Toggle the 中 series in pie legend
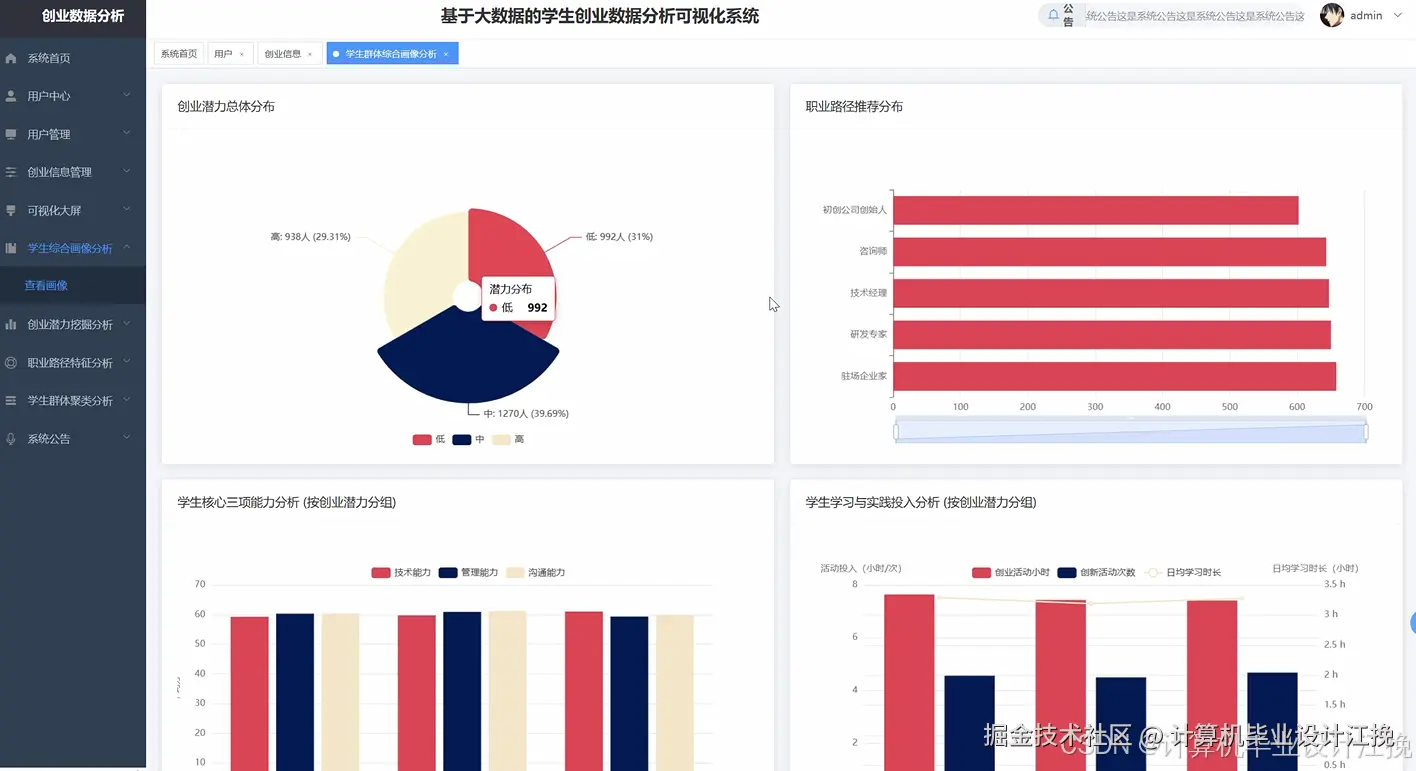The image size is (1416, 771). [x=469, y=439]
